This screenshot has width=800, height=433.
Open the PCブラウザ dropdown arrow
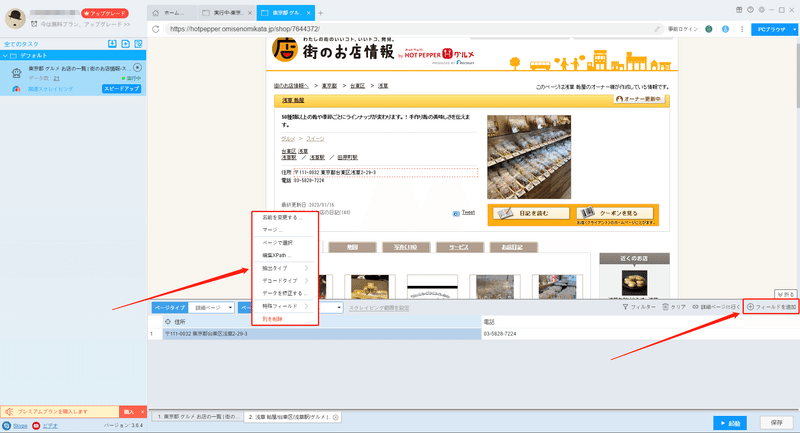tap(794, 30)
